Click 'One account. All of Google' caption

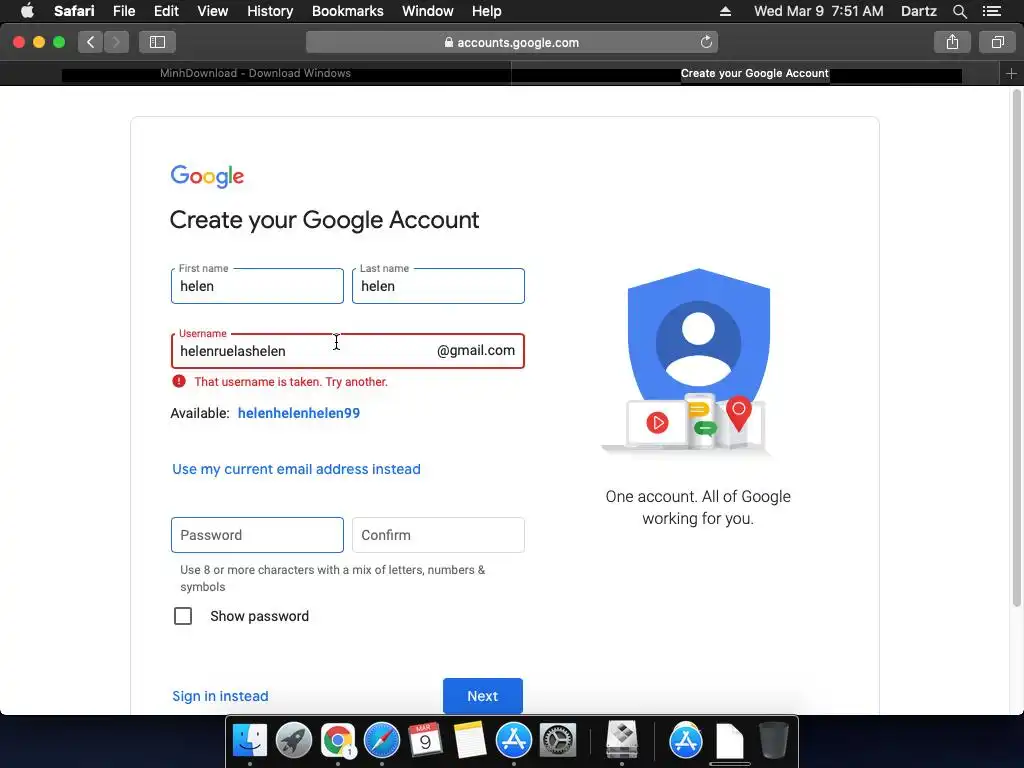click(698, 507)
